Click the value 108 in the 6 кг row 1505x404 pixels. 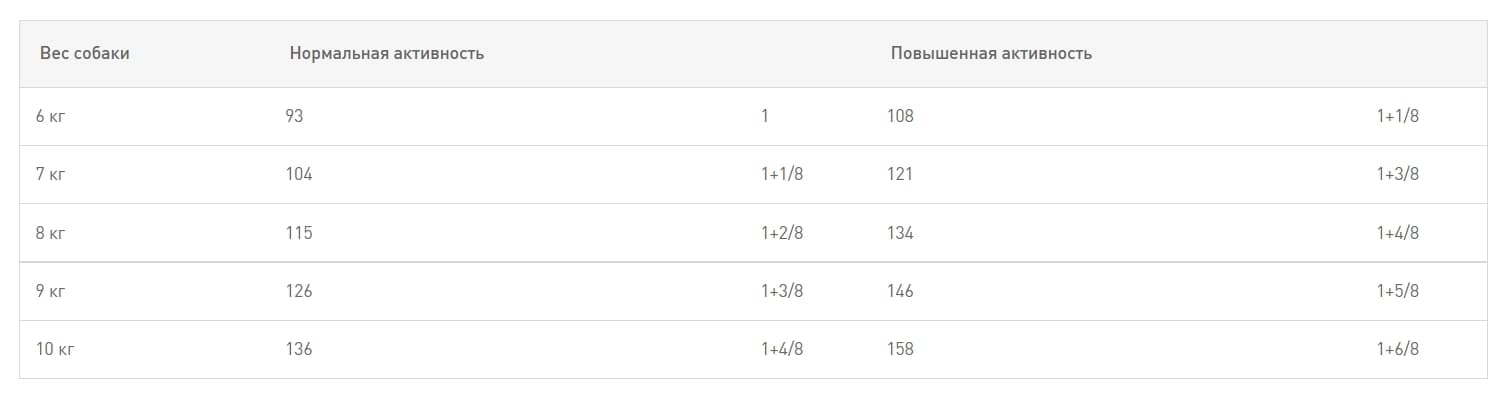click(x=900, y=116)
